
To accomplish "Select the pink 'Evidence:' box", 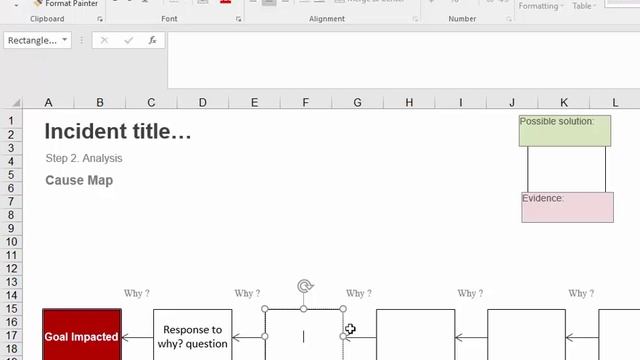I will (x=567, y=207).
